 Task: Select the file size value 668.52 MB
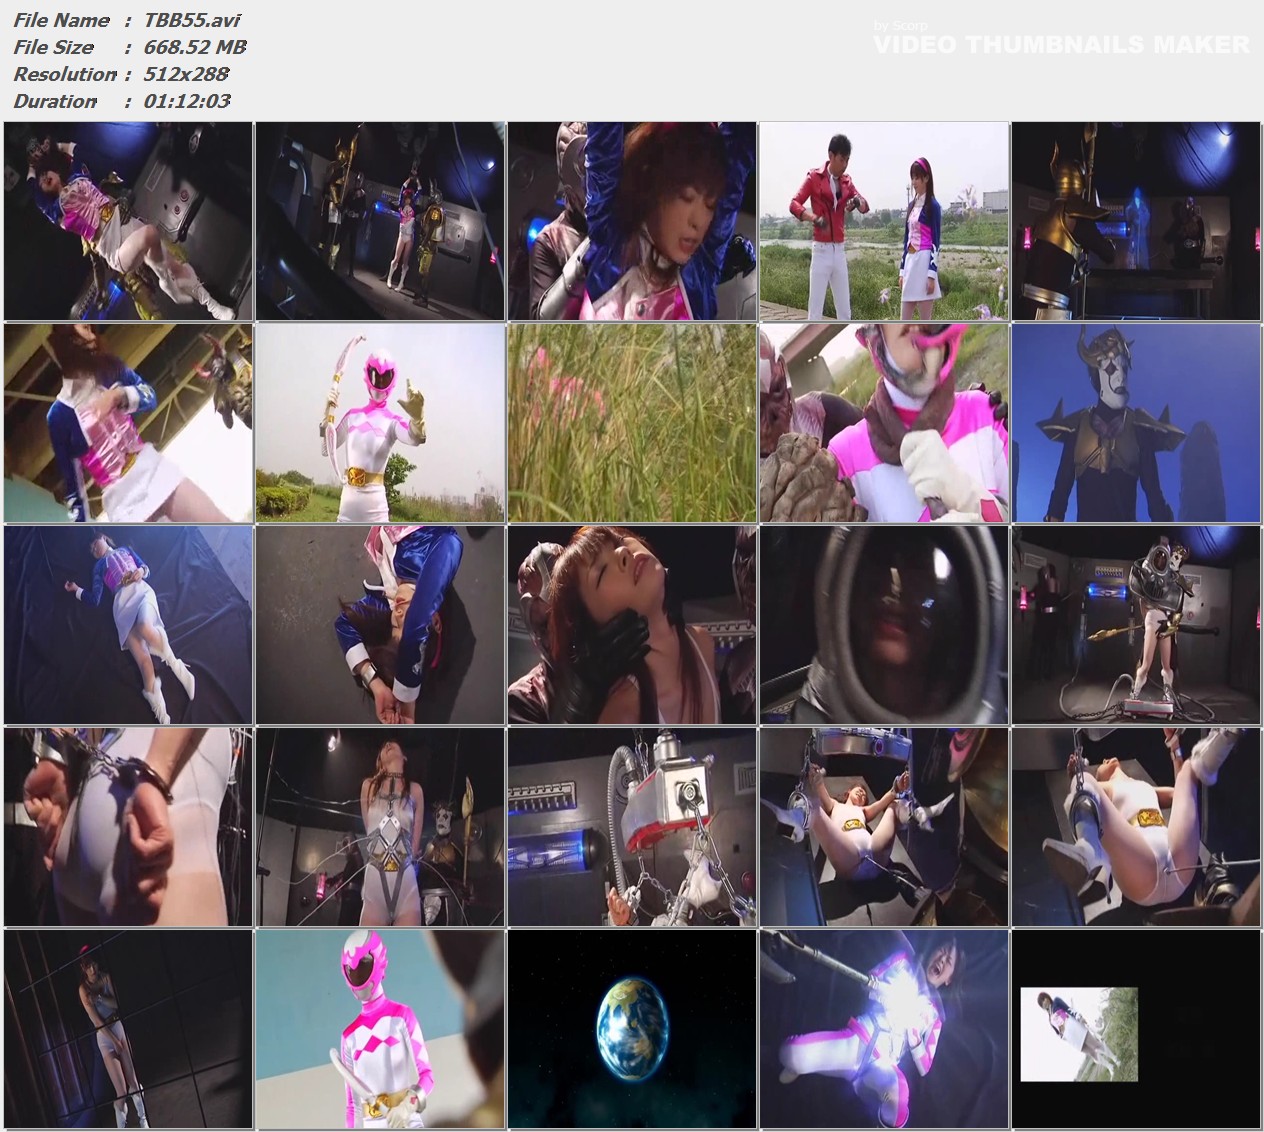(195, 47)
